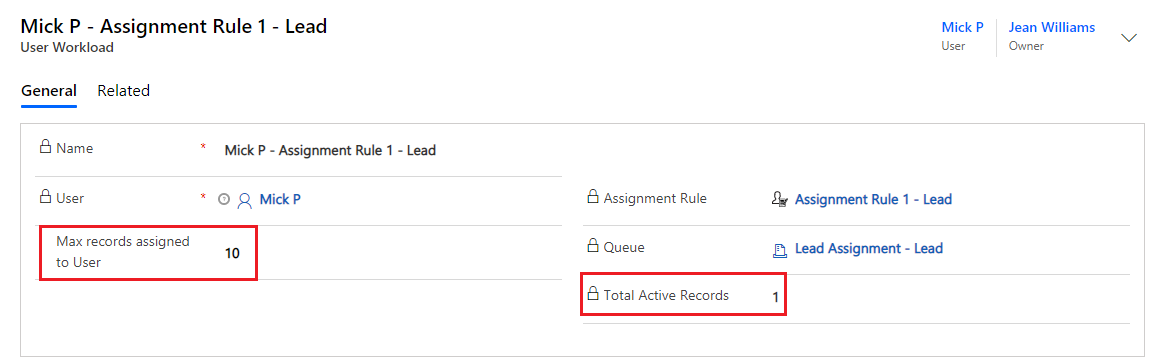Viewport: 1154px width, 363px height.
Task: Switch to the General tab
Action: (49, 91)
